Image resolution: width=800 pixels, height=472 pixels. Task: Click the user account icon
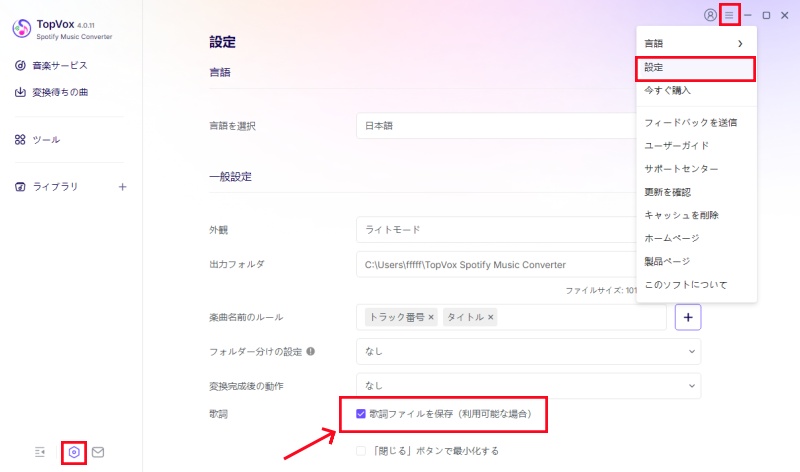click(710, 15)
